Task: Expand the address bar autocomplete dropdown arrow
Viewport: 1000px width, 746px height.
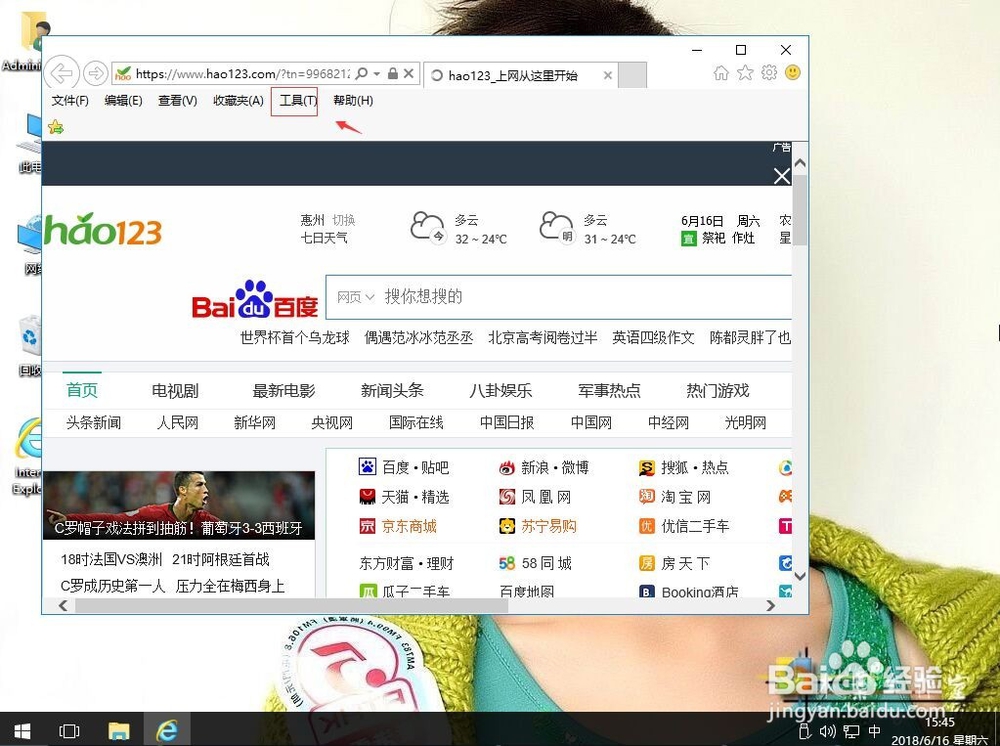Action: (x=377, y=73)
